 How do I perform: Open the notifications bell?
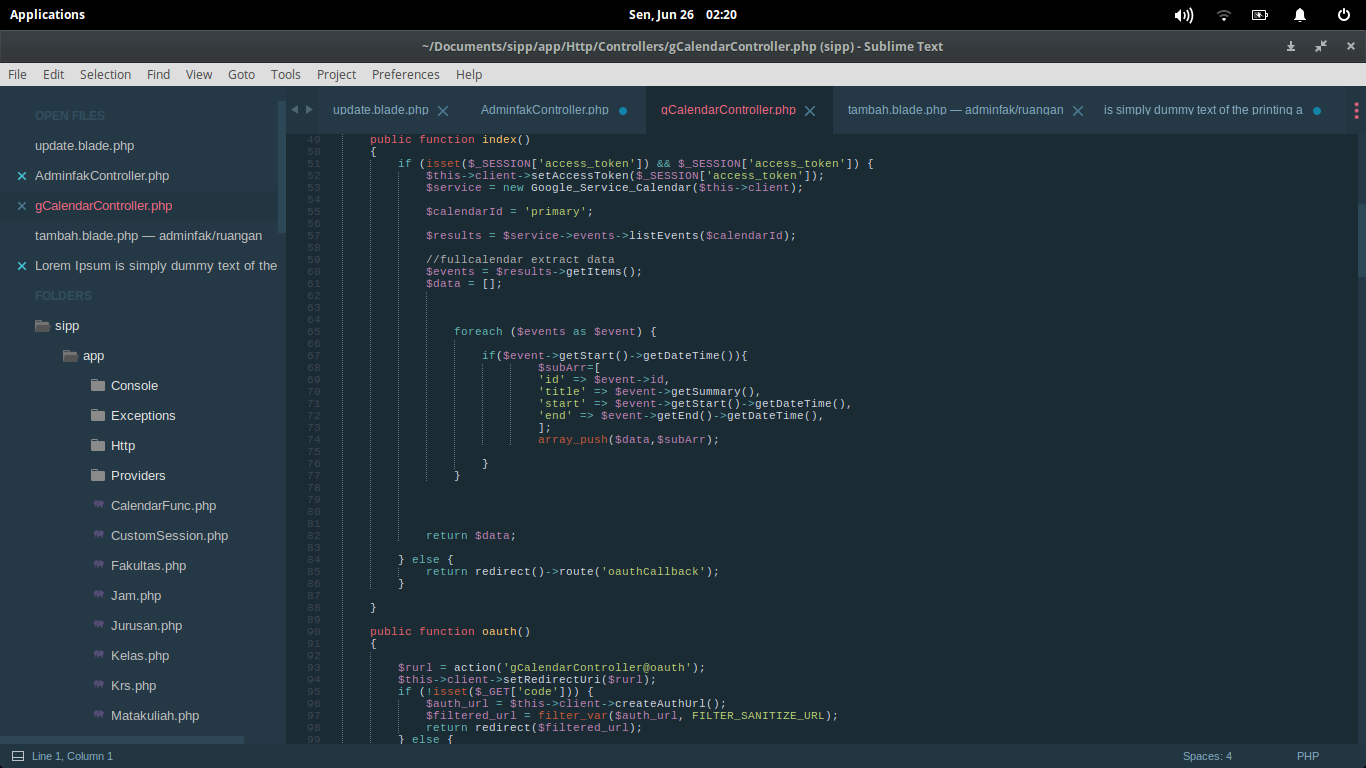[1300, 15]
